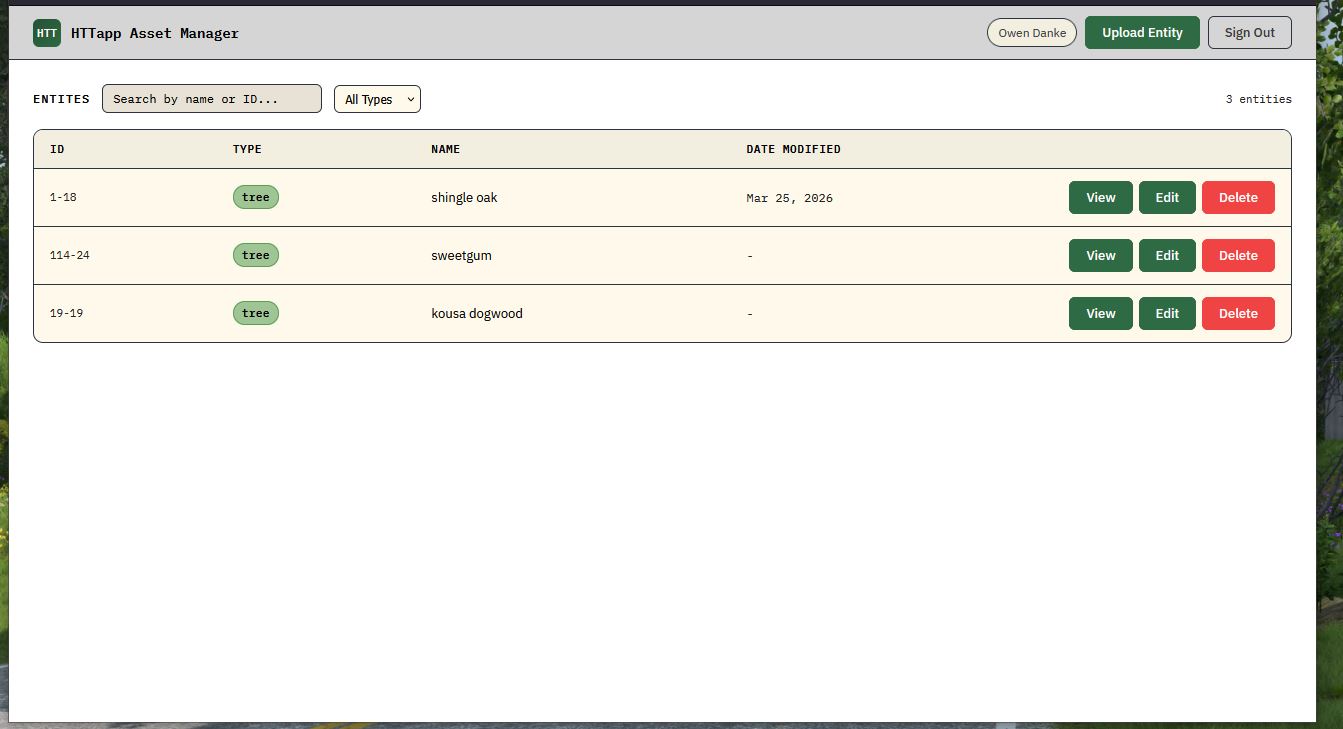Click the Name column header
1343x729 pixels.
point(446,149)
